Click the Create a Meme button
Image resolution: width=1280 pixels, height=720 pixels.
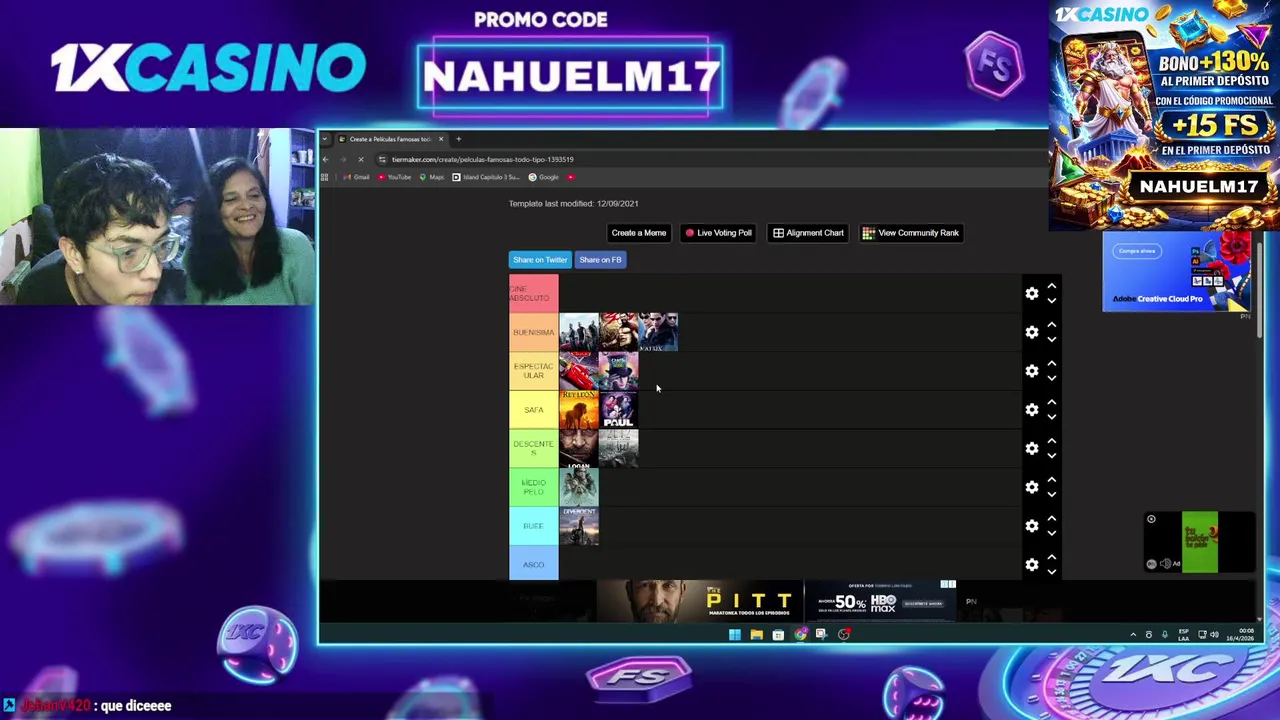coord(638,233)
